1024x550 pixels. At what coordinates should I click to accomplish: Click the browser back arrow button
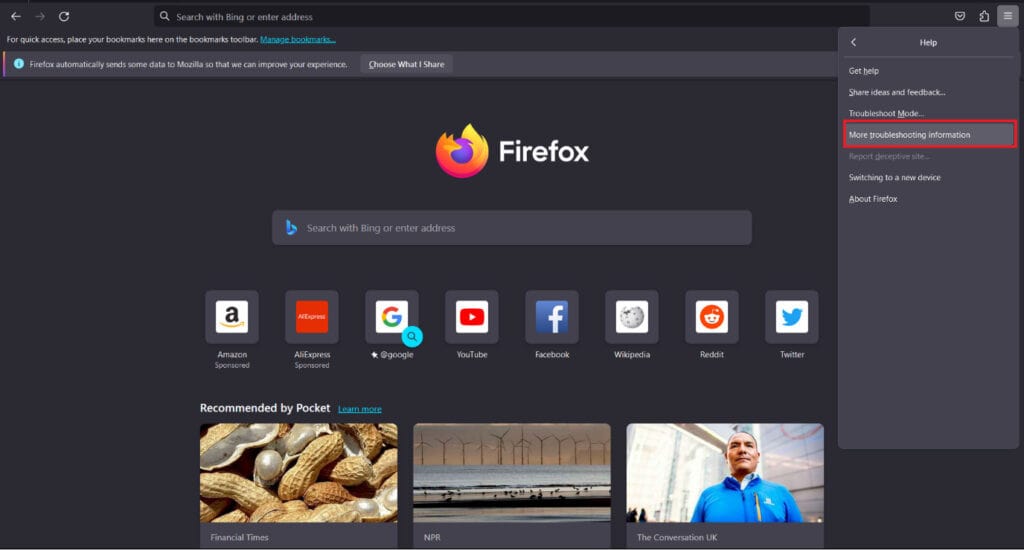click(x=16, y=16)
